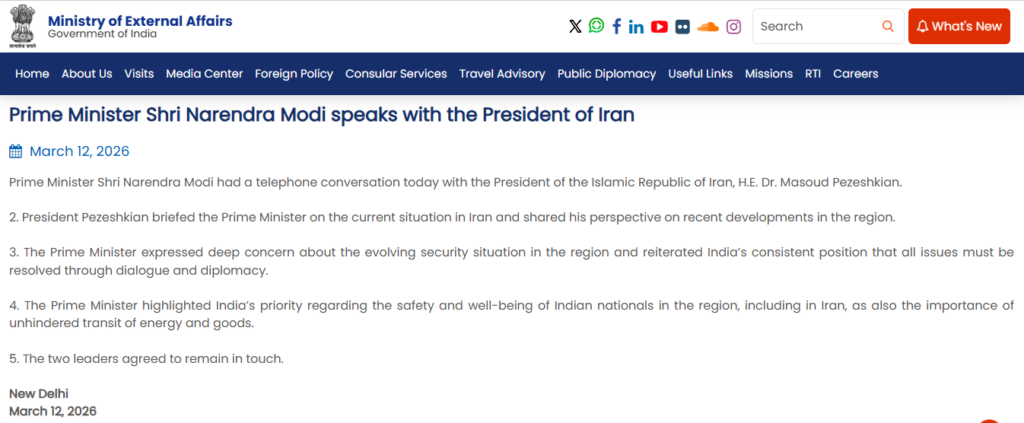This screenshot has height=423, width=1024.
Task: Open the WhatsApp channel icon
Action: (596, 26)
